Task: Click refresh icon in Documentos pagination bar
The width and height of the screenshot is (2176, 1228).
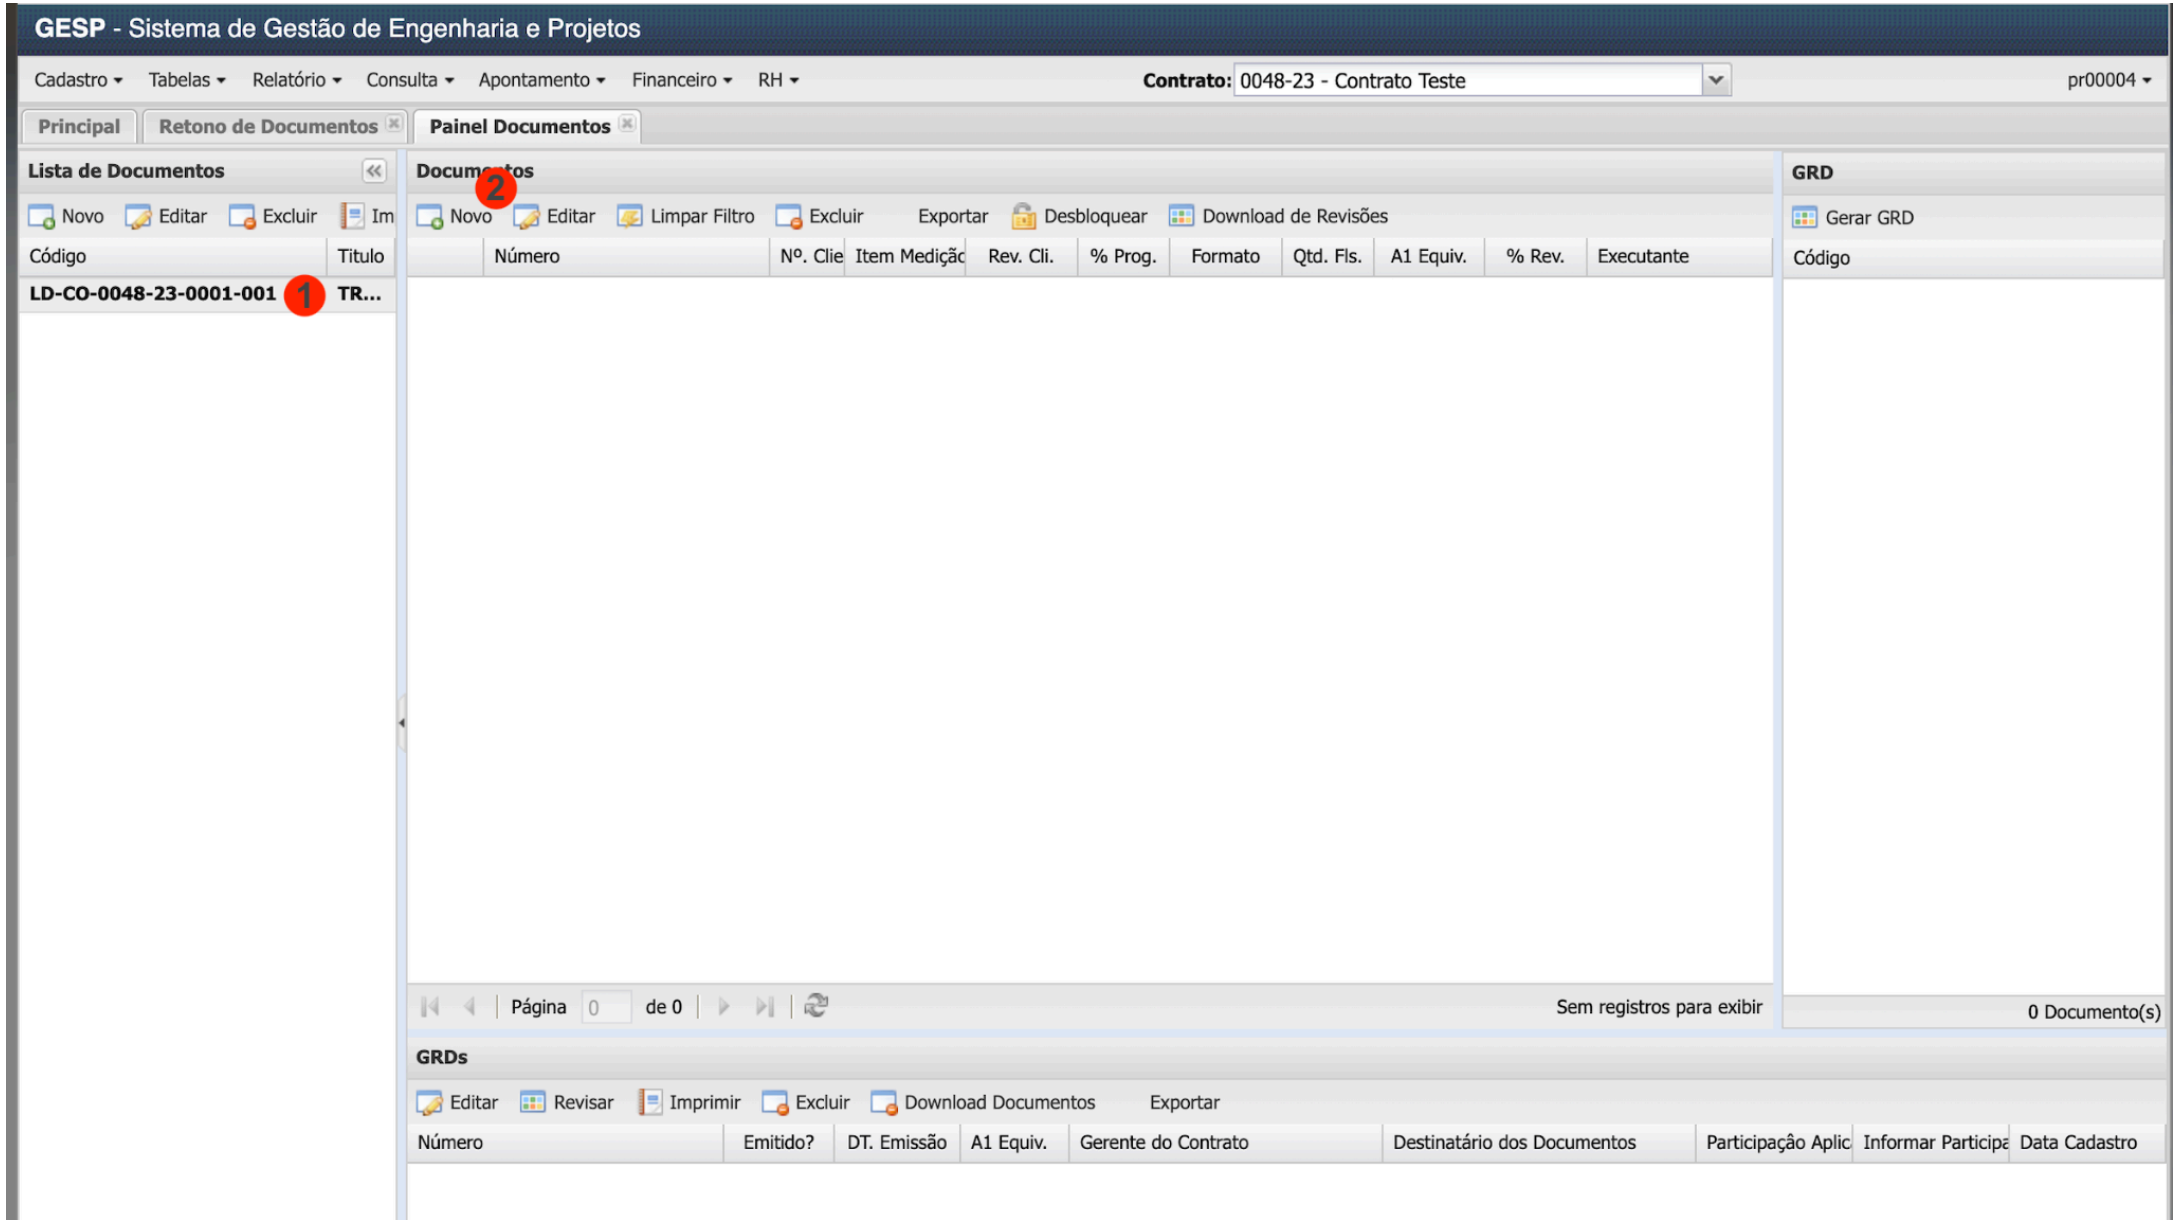Action: (816, 1006)
